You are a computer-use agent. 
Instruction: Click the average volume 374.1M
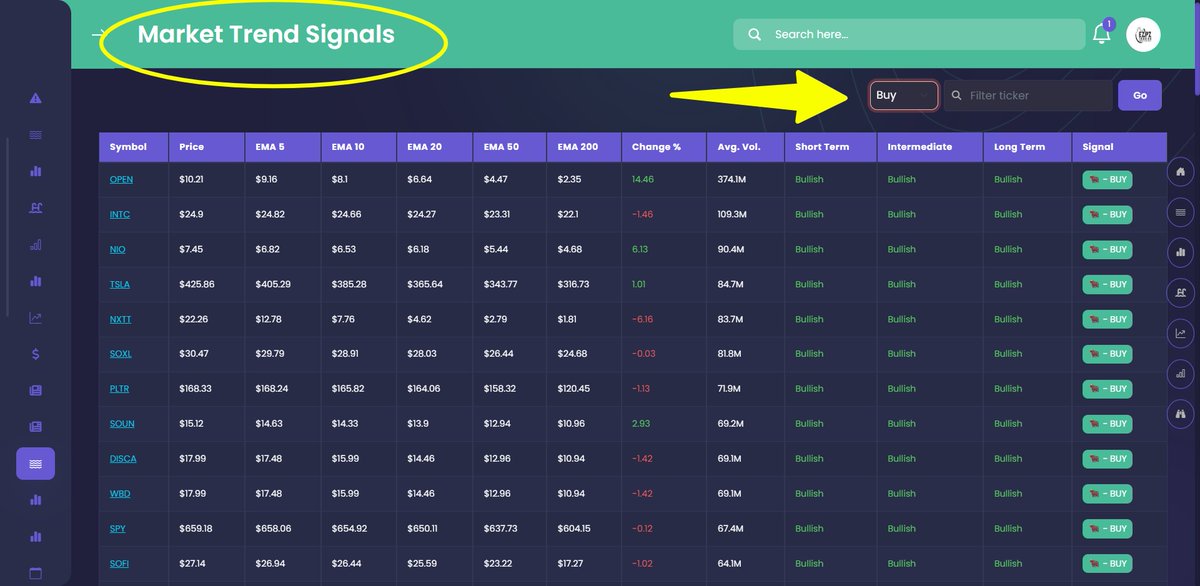tap(733, 180)
